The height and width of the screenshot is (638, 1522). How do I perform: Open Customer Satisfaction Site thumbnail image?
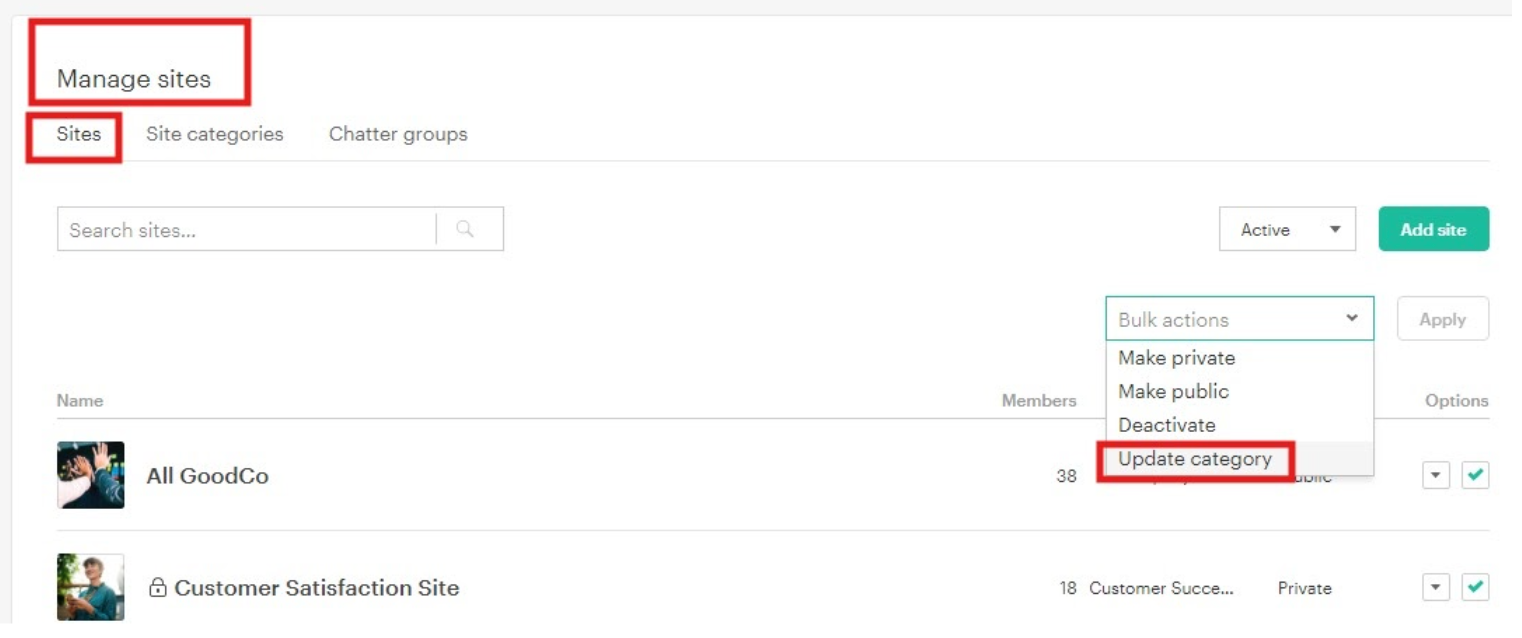[x=91, y=587]
